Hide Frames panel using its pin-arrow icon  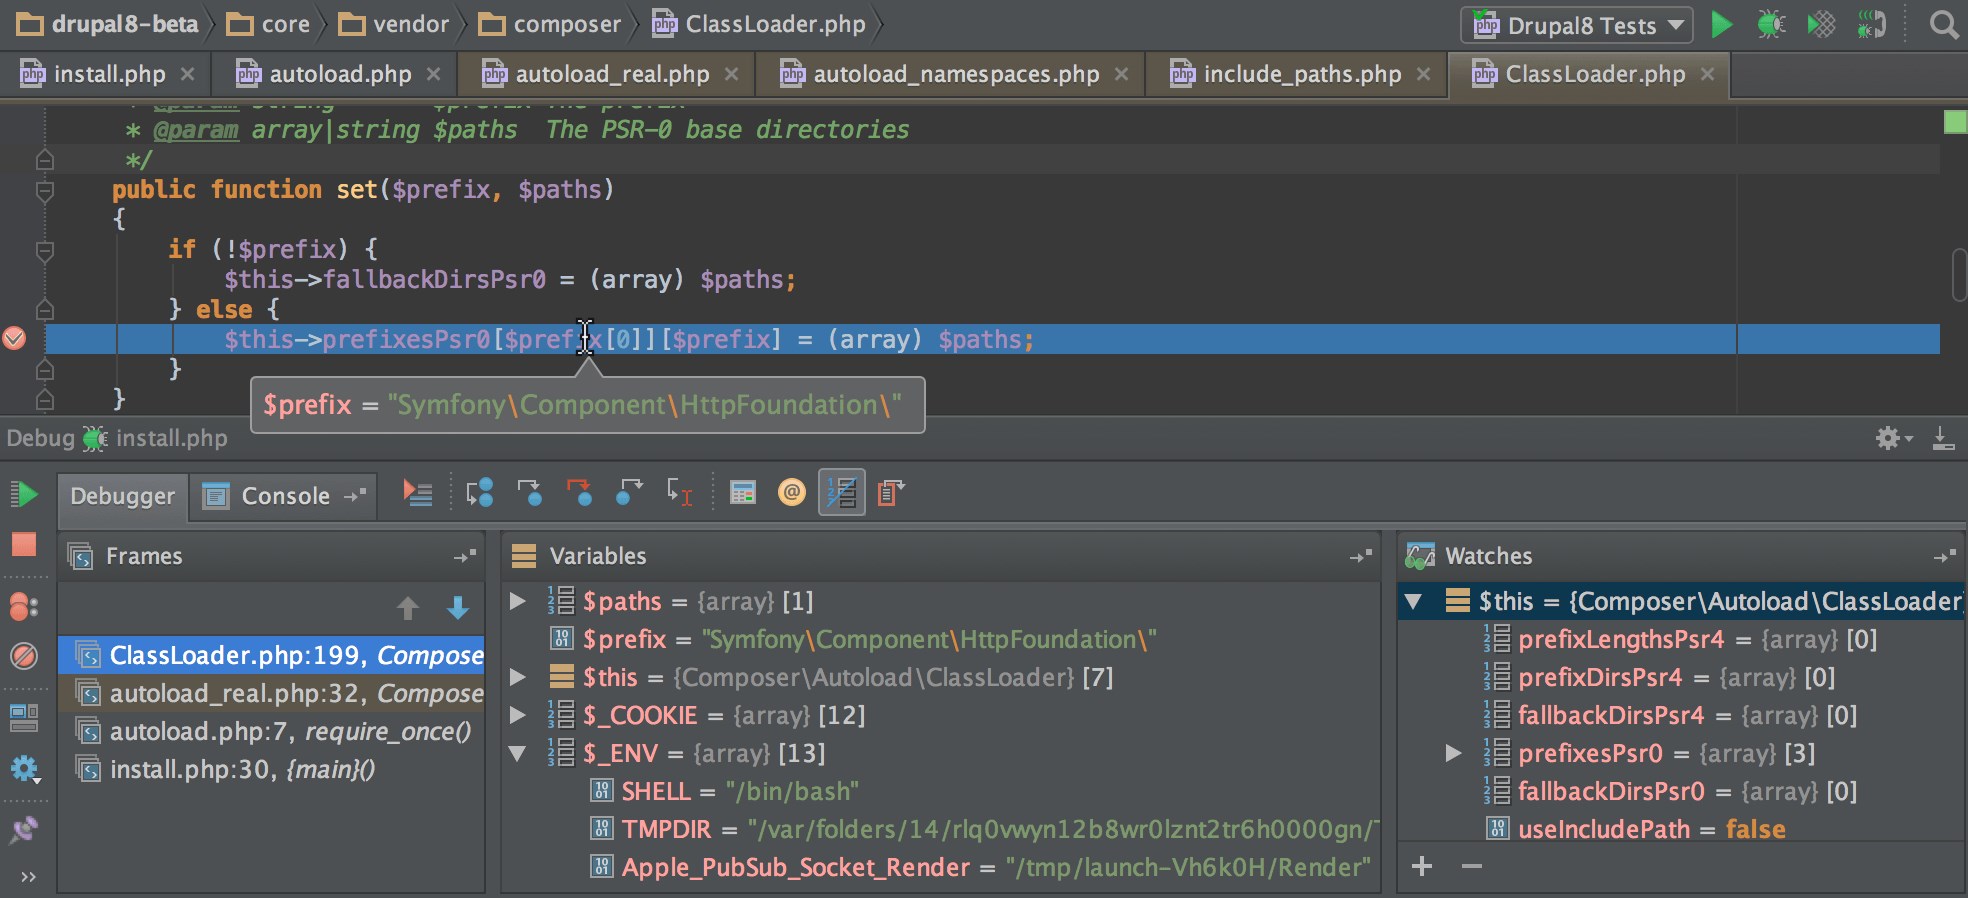point(465,556)
